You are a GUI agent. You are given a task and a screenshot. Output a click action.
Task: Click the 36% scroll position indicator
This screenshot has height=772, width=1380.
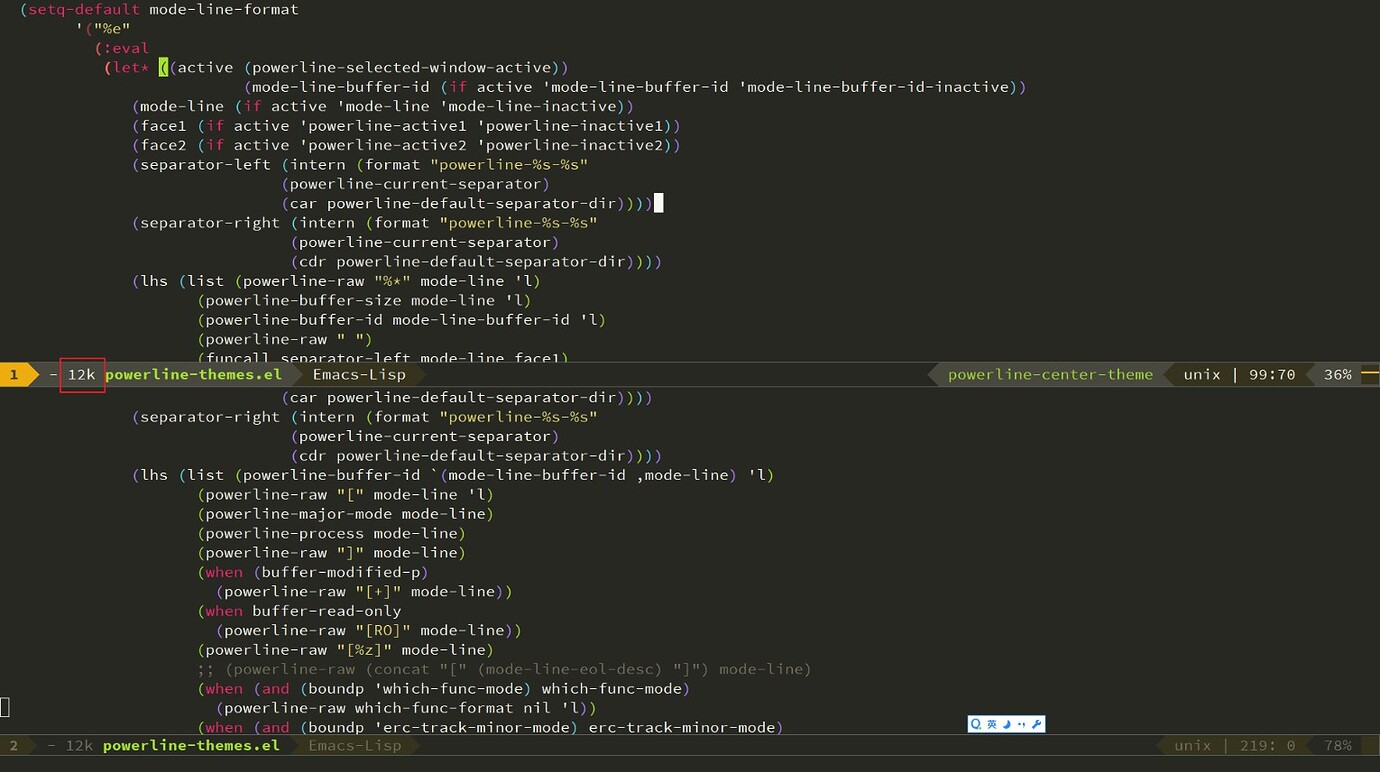pyautogui.click(x=1337, y=374)
